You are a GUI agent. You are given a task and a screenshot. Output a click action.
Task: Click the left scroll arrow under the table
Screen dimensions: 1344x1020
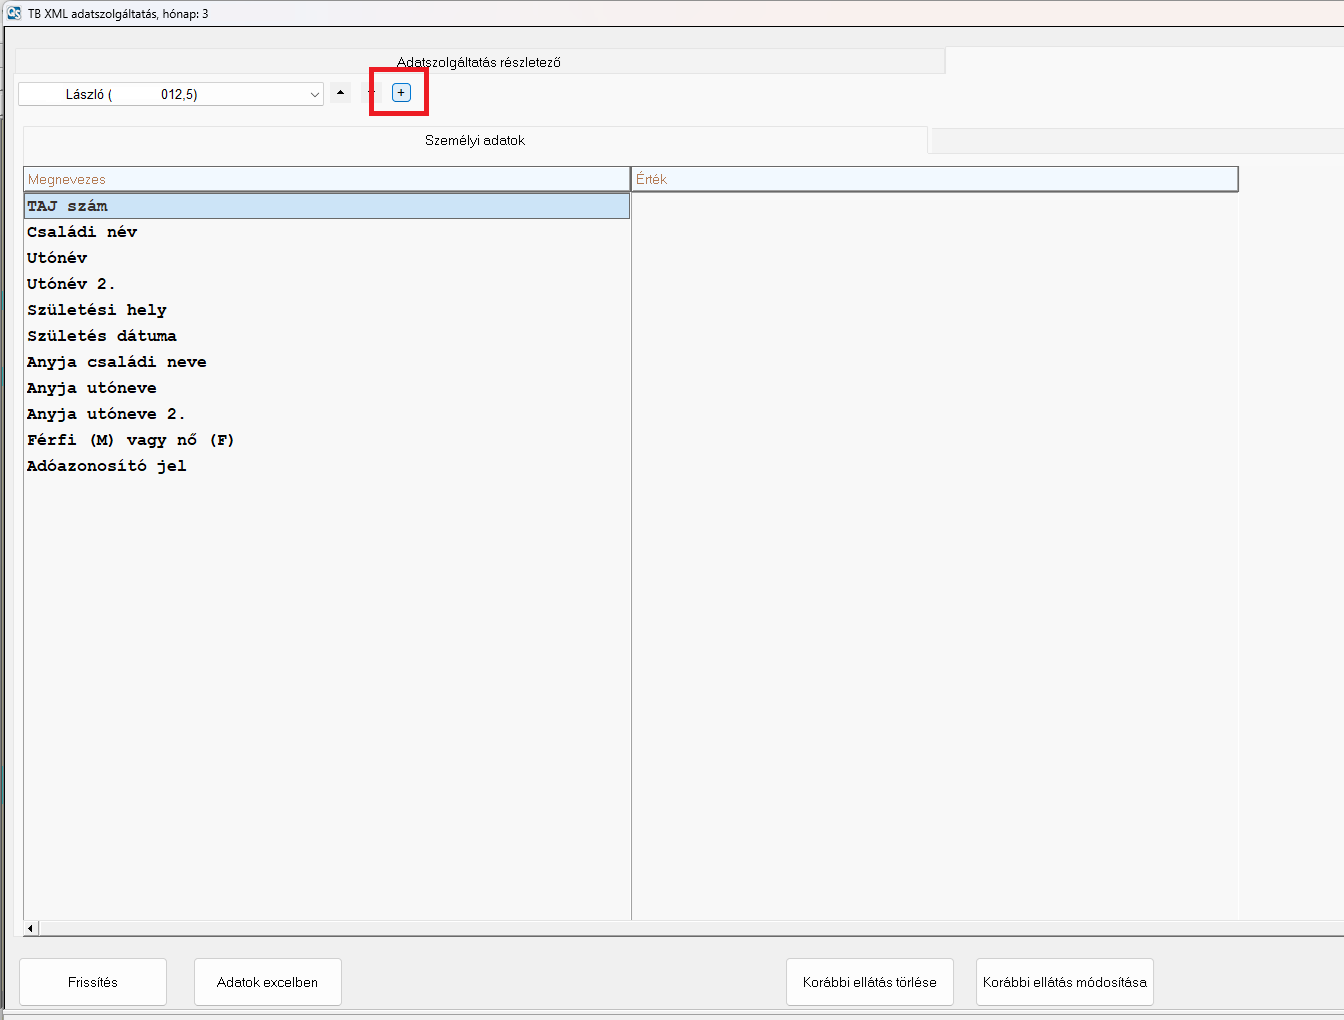click(x=31, y=928)
